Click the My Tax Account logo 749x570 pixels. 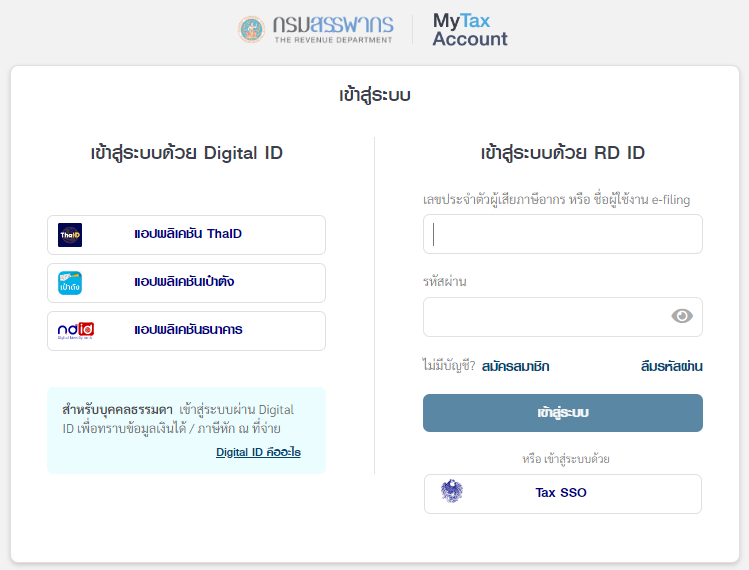coord(470,30)
